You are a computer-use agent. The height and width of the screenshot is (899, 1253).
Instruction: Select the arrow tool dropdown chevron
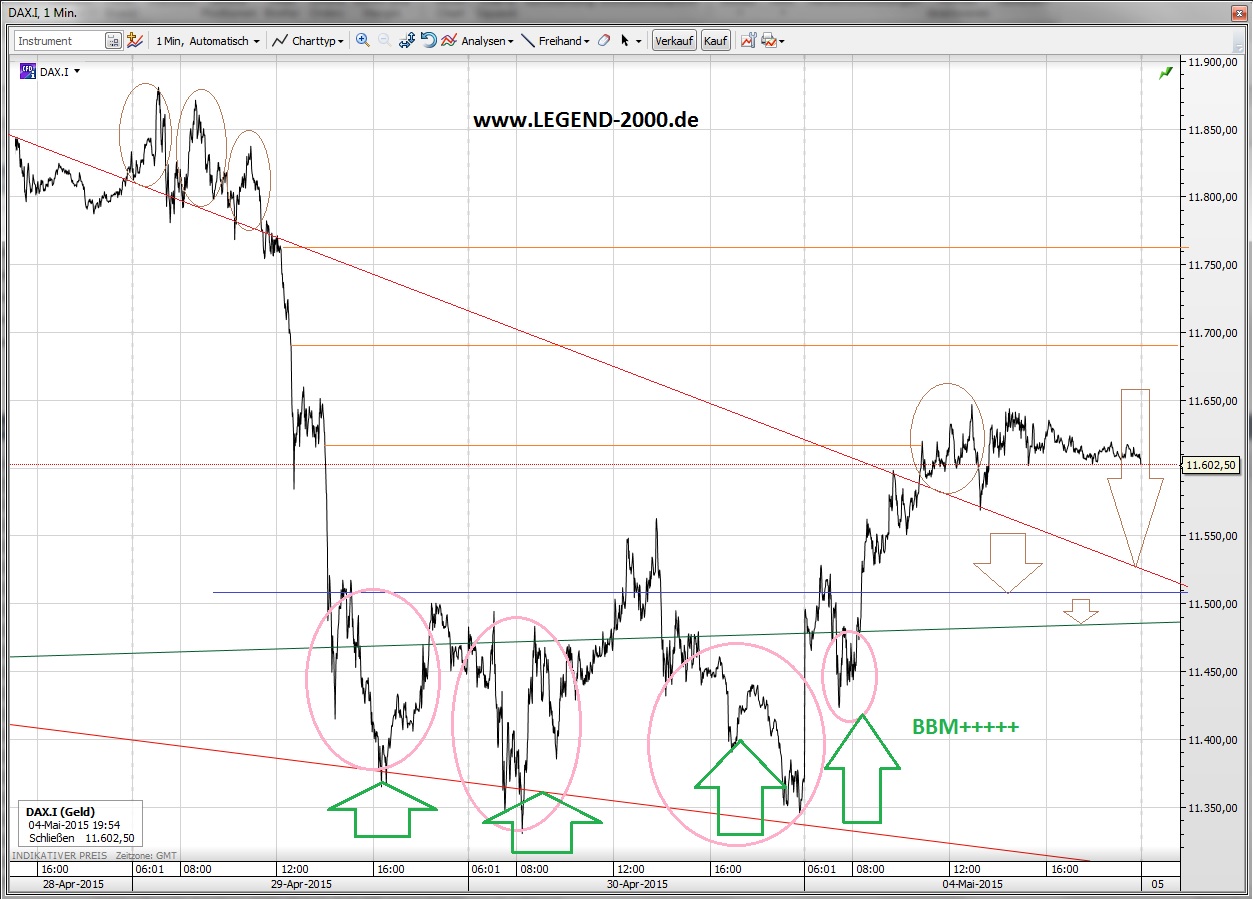pos(638,41)
